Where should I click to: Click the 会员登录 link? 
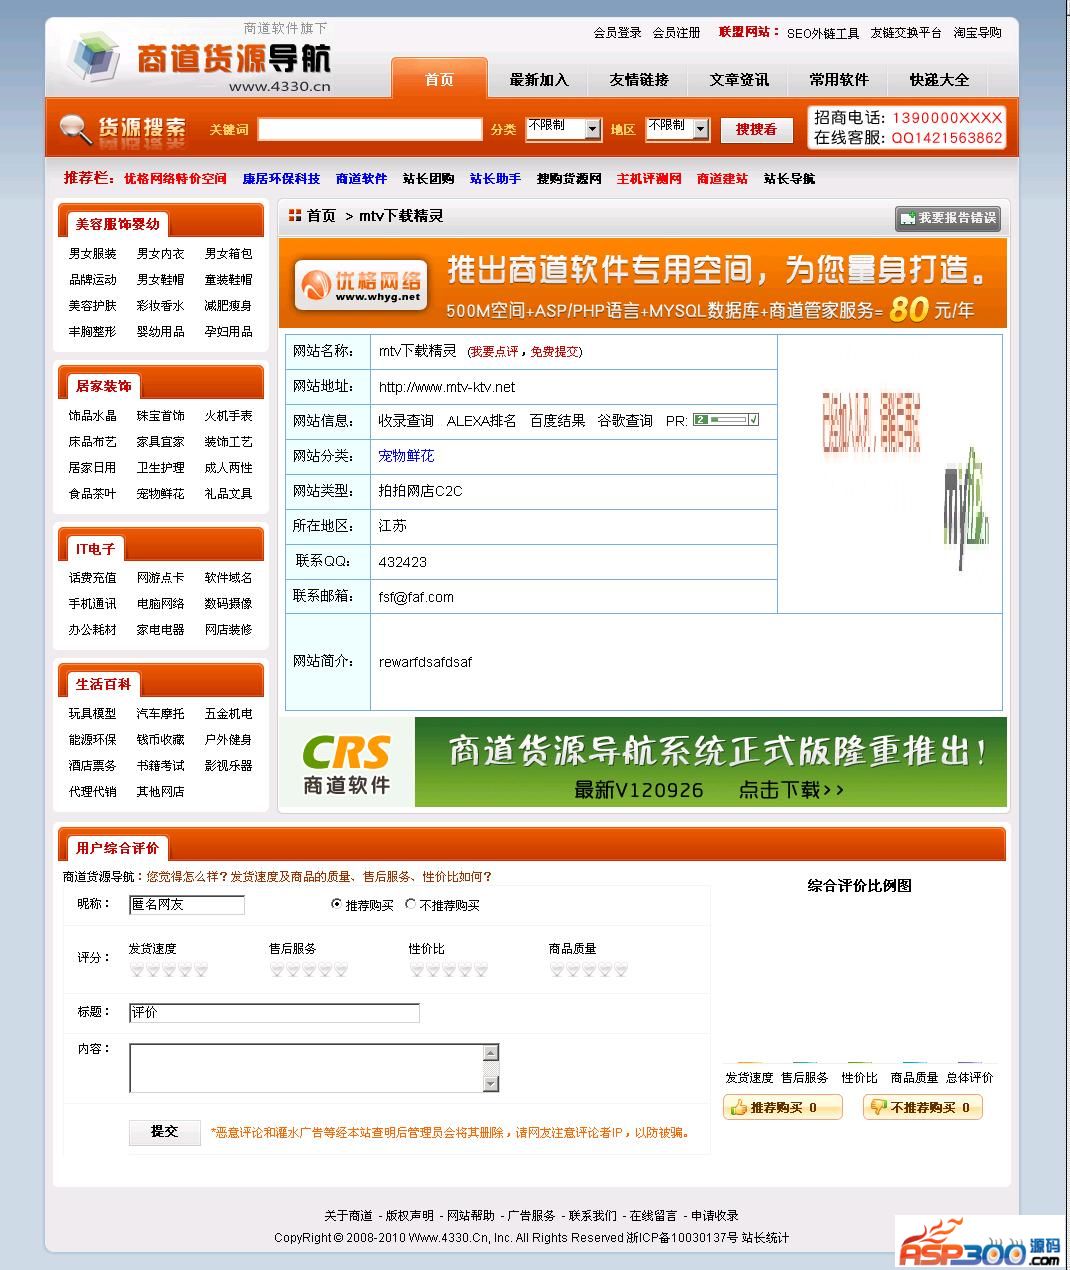[x=617, y=33]
